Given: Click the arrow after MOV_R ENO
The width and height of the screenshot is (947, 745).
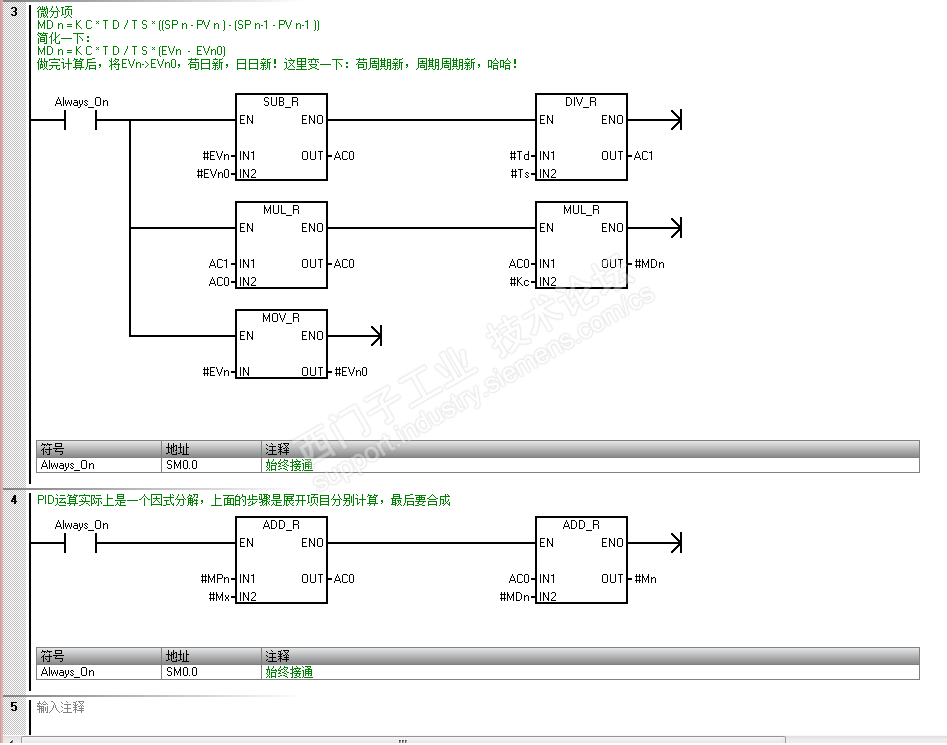Looking at the screenshot, I should pos(376,336).
